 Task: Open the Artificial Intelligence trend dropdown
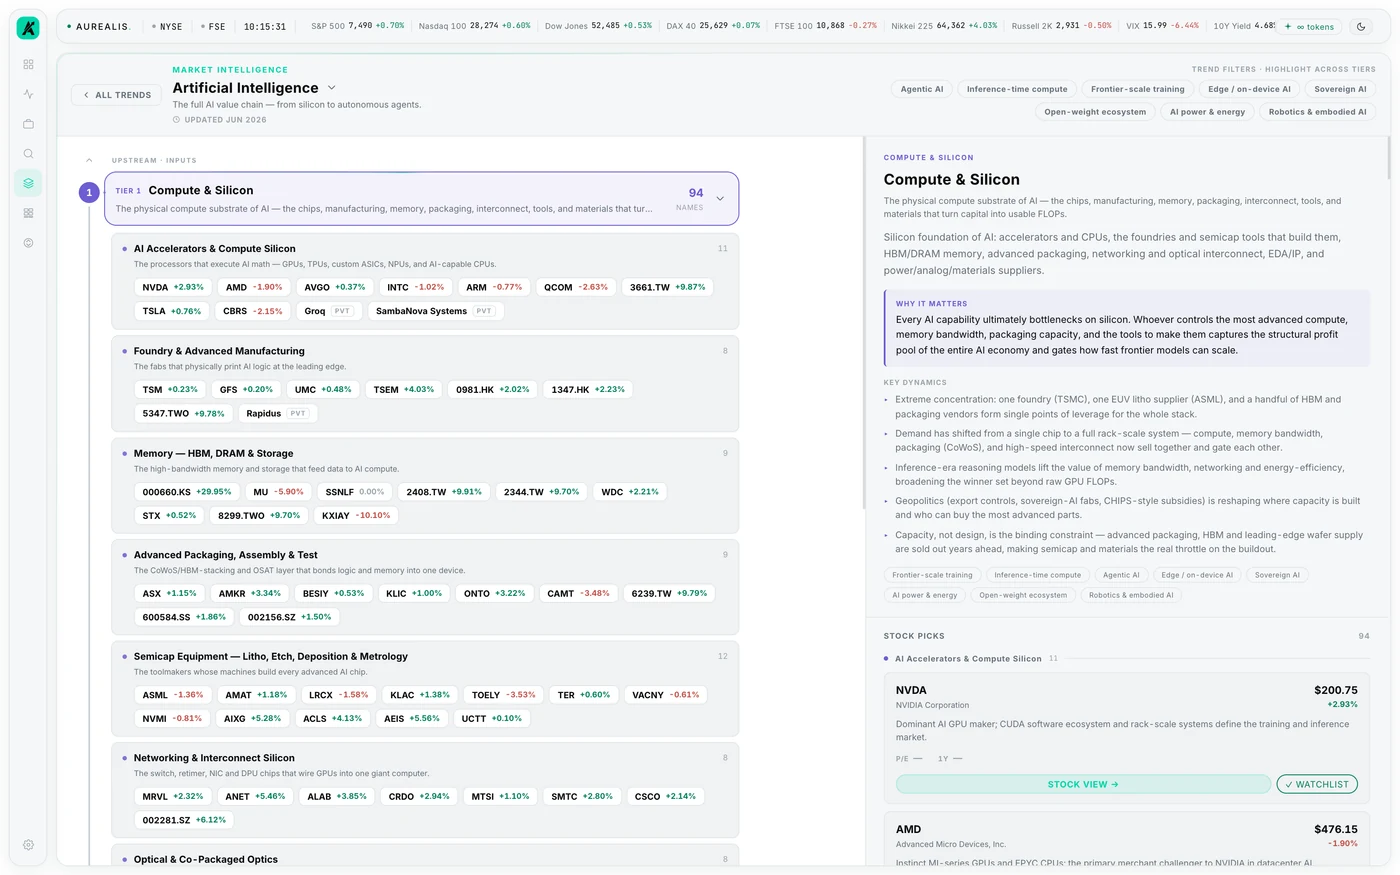332,88
